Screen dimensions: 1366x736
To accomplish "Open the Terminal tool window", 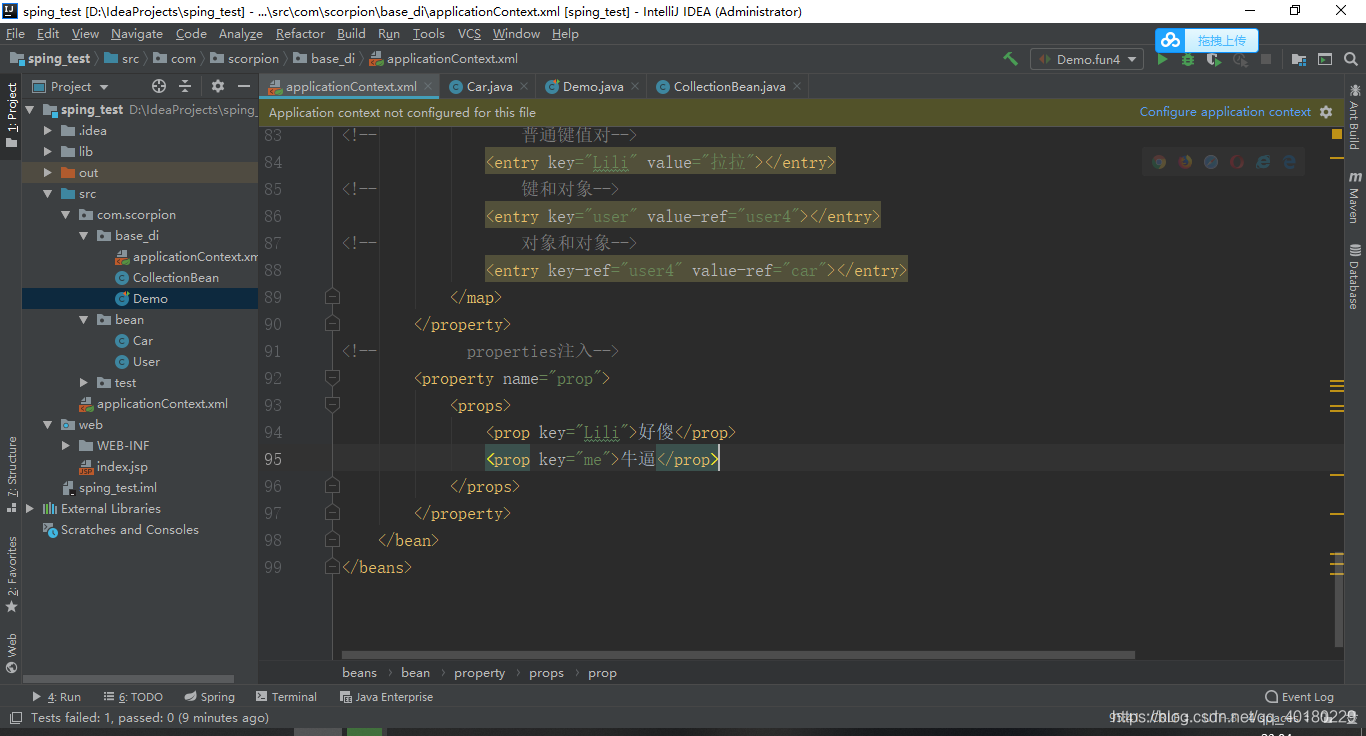I will point(286,697).
